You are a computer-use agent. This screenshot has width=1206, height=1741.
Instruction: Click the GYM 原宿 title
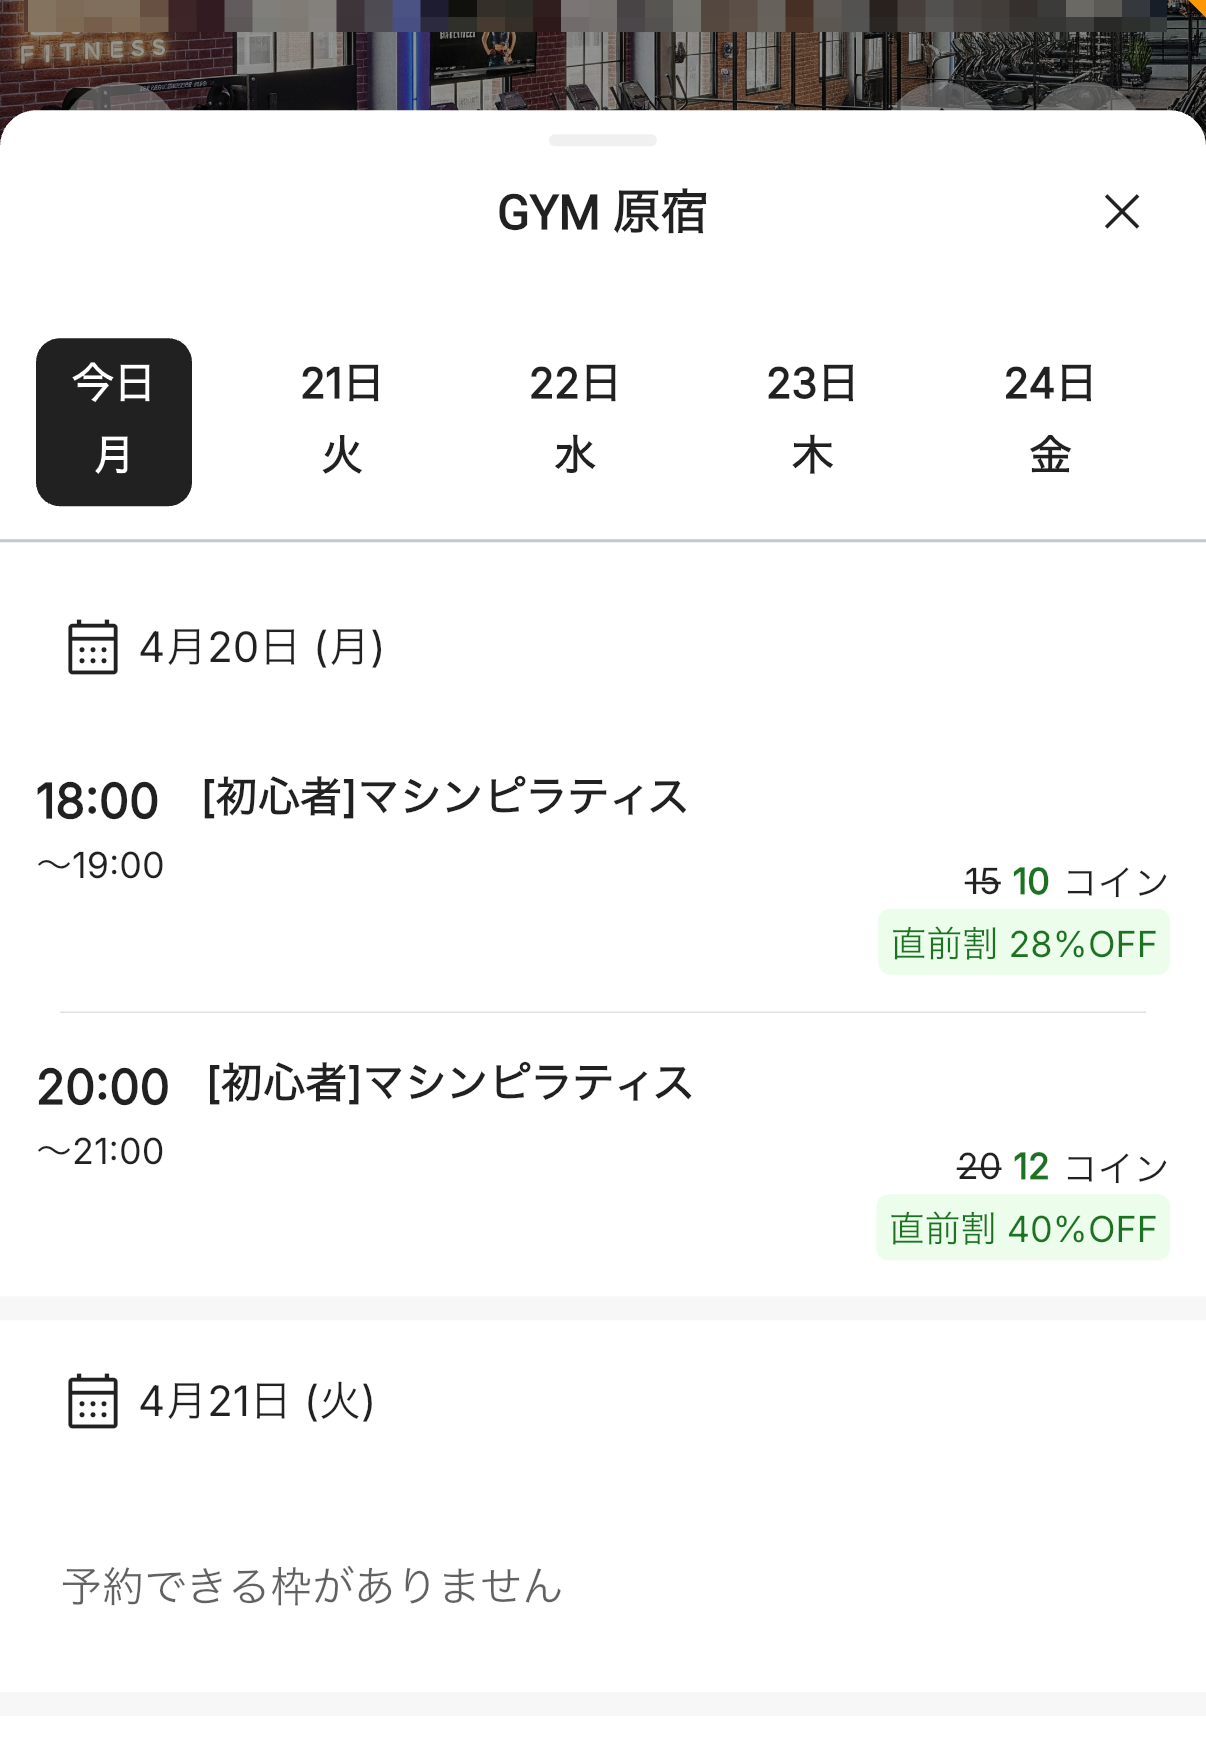coord(602,212)
